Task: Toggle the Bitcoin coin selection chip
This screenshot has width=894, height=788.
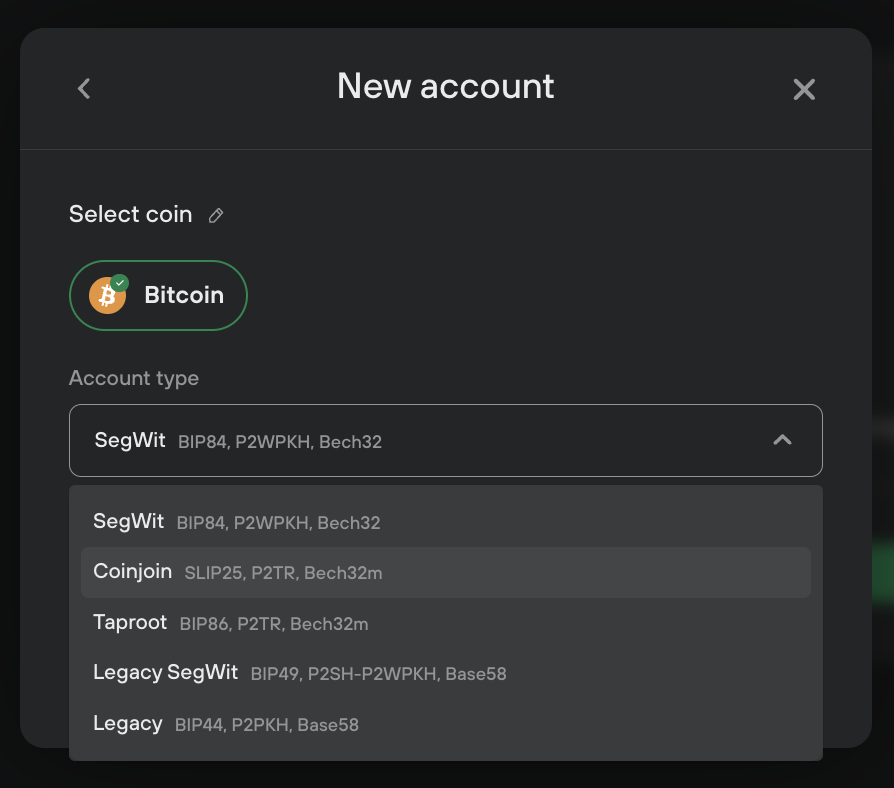Action: point(159,295)
